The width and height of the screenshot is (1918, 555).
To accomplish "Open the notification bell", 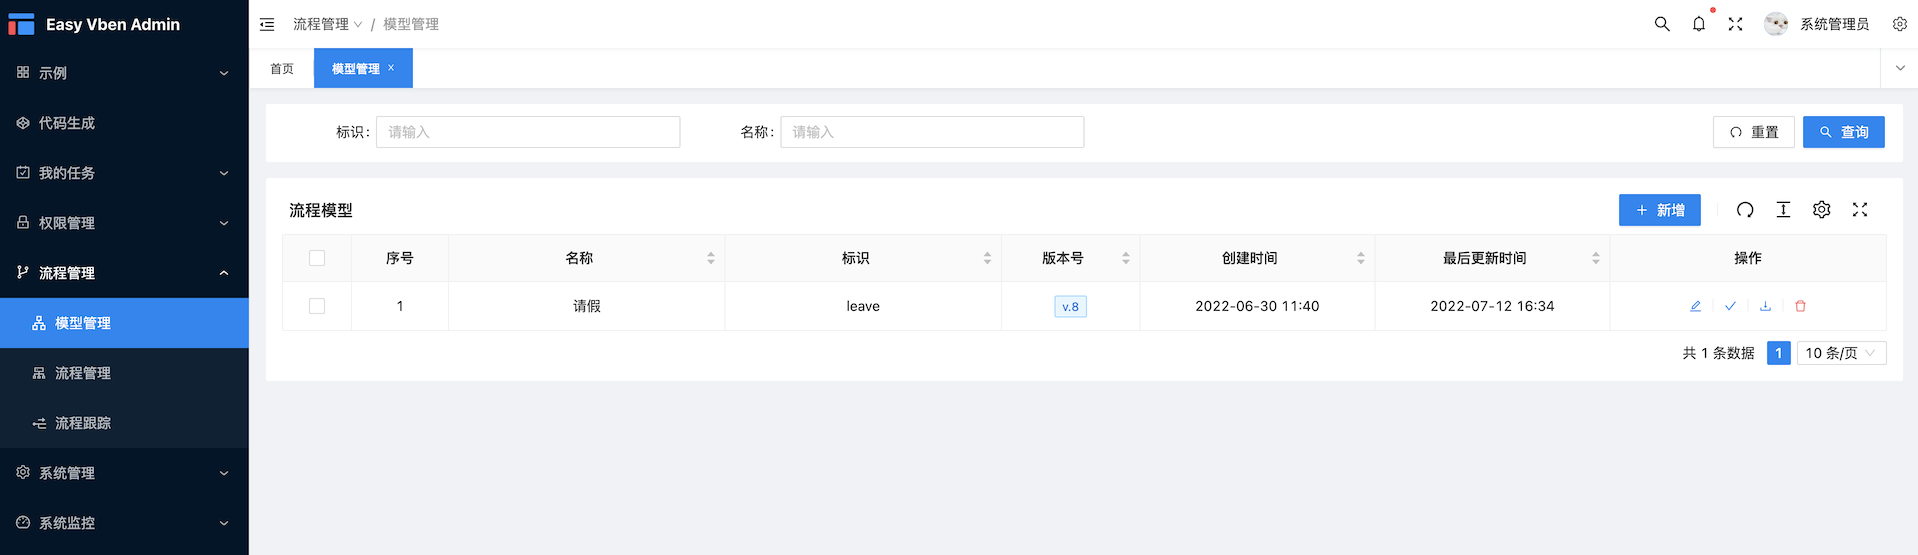I will click(1699, 24).
